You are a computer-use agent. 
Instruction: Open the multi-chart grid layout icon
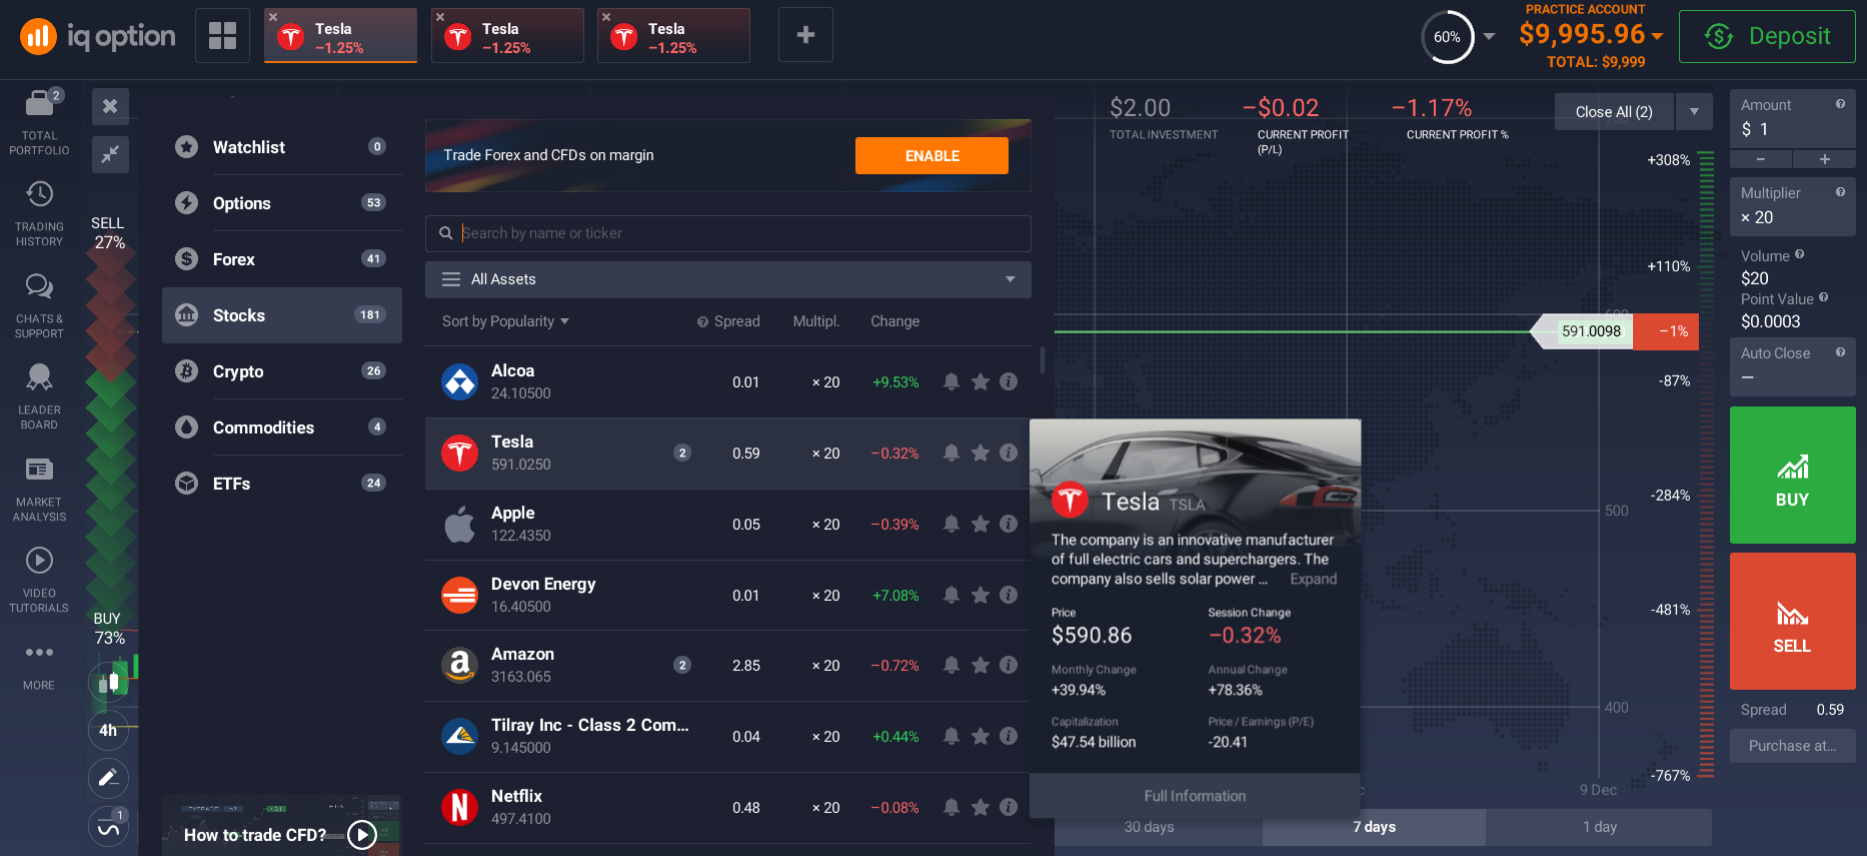click(x=222, y=35)
